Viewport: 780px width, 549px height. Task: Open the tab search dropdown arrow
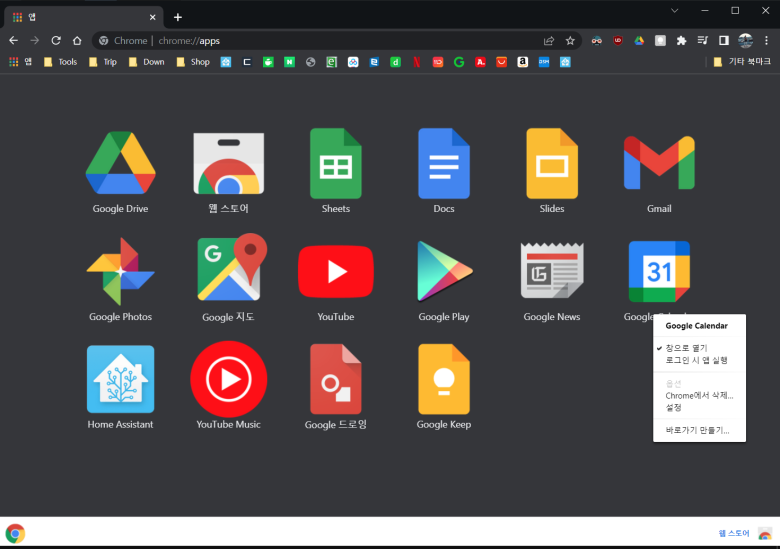coord(675,10)
